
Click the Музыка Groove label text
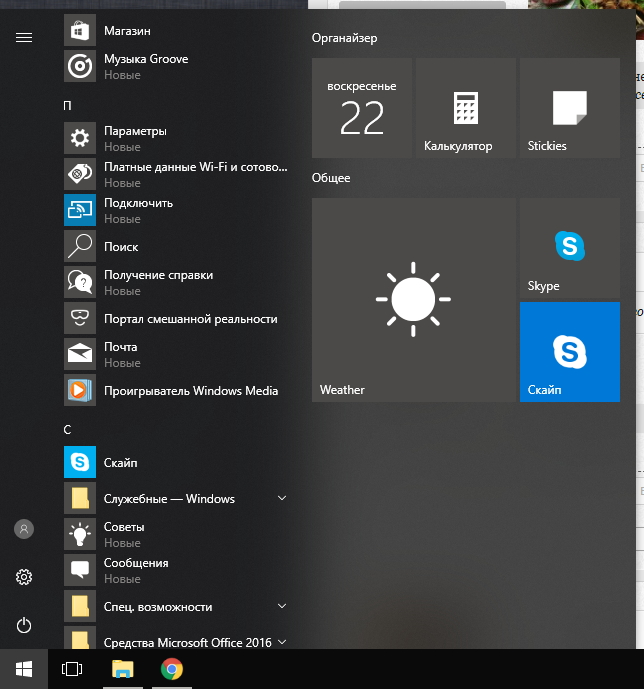coord(146,59)
